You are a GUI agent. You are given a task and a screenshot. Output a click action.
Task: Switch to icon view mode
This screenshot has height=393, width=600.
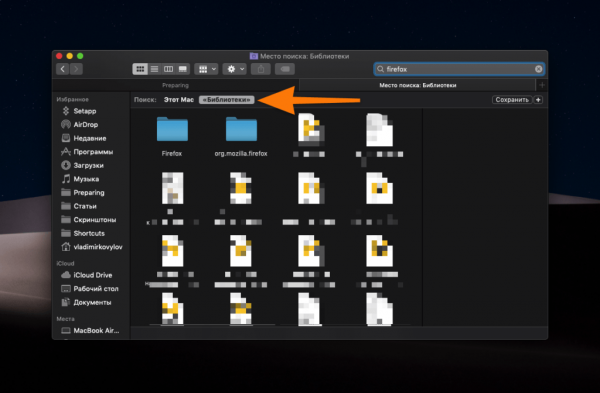click(x=140, y=69)
